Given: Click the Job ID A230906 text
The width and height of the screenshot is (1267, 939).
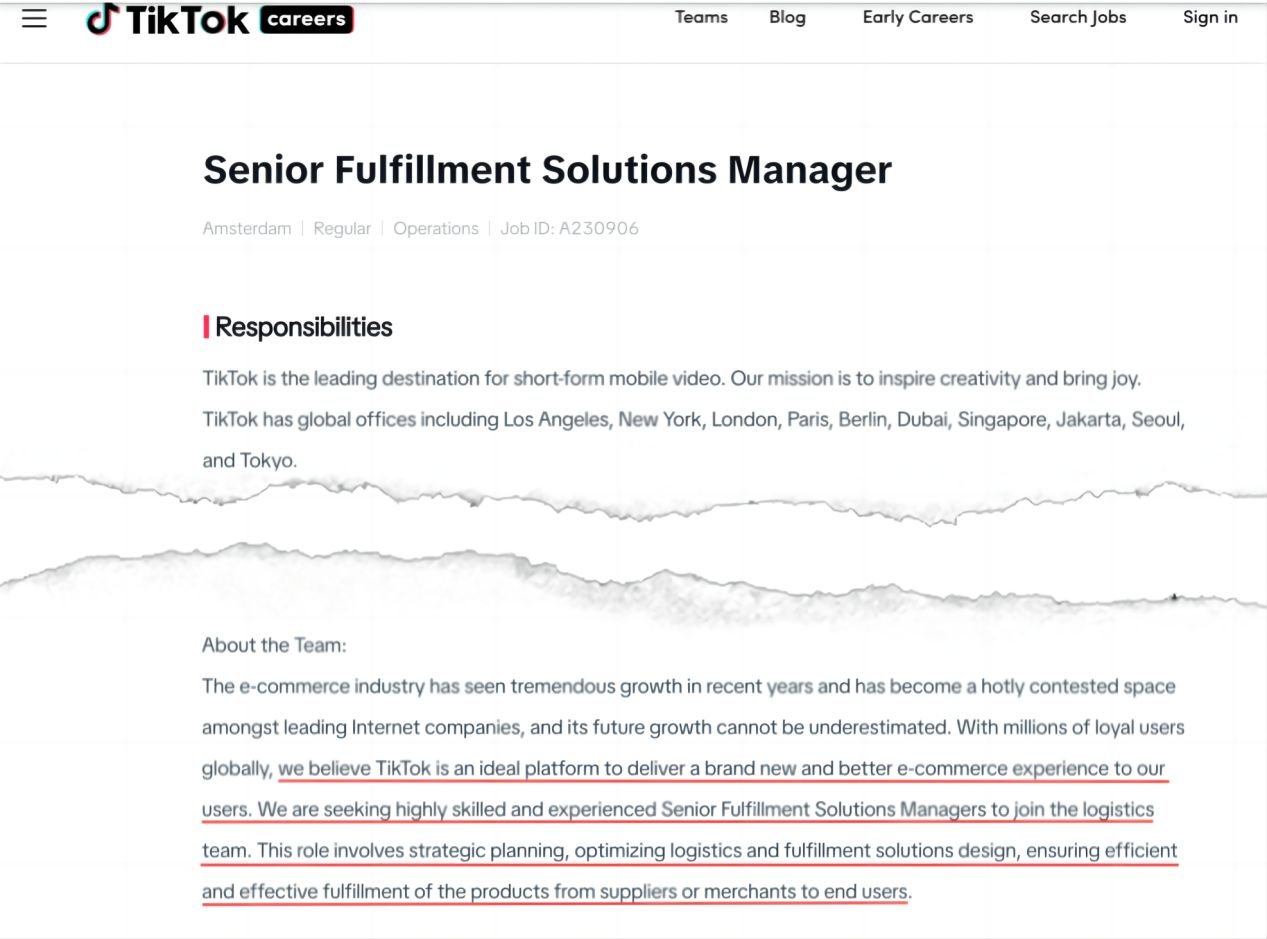Looking at the screenshot, I should pyautogui.click(x=569, y=228).
